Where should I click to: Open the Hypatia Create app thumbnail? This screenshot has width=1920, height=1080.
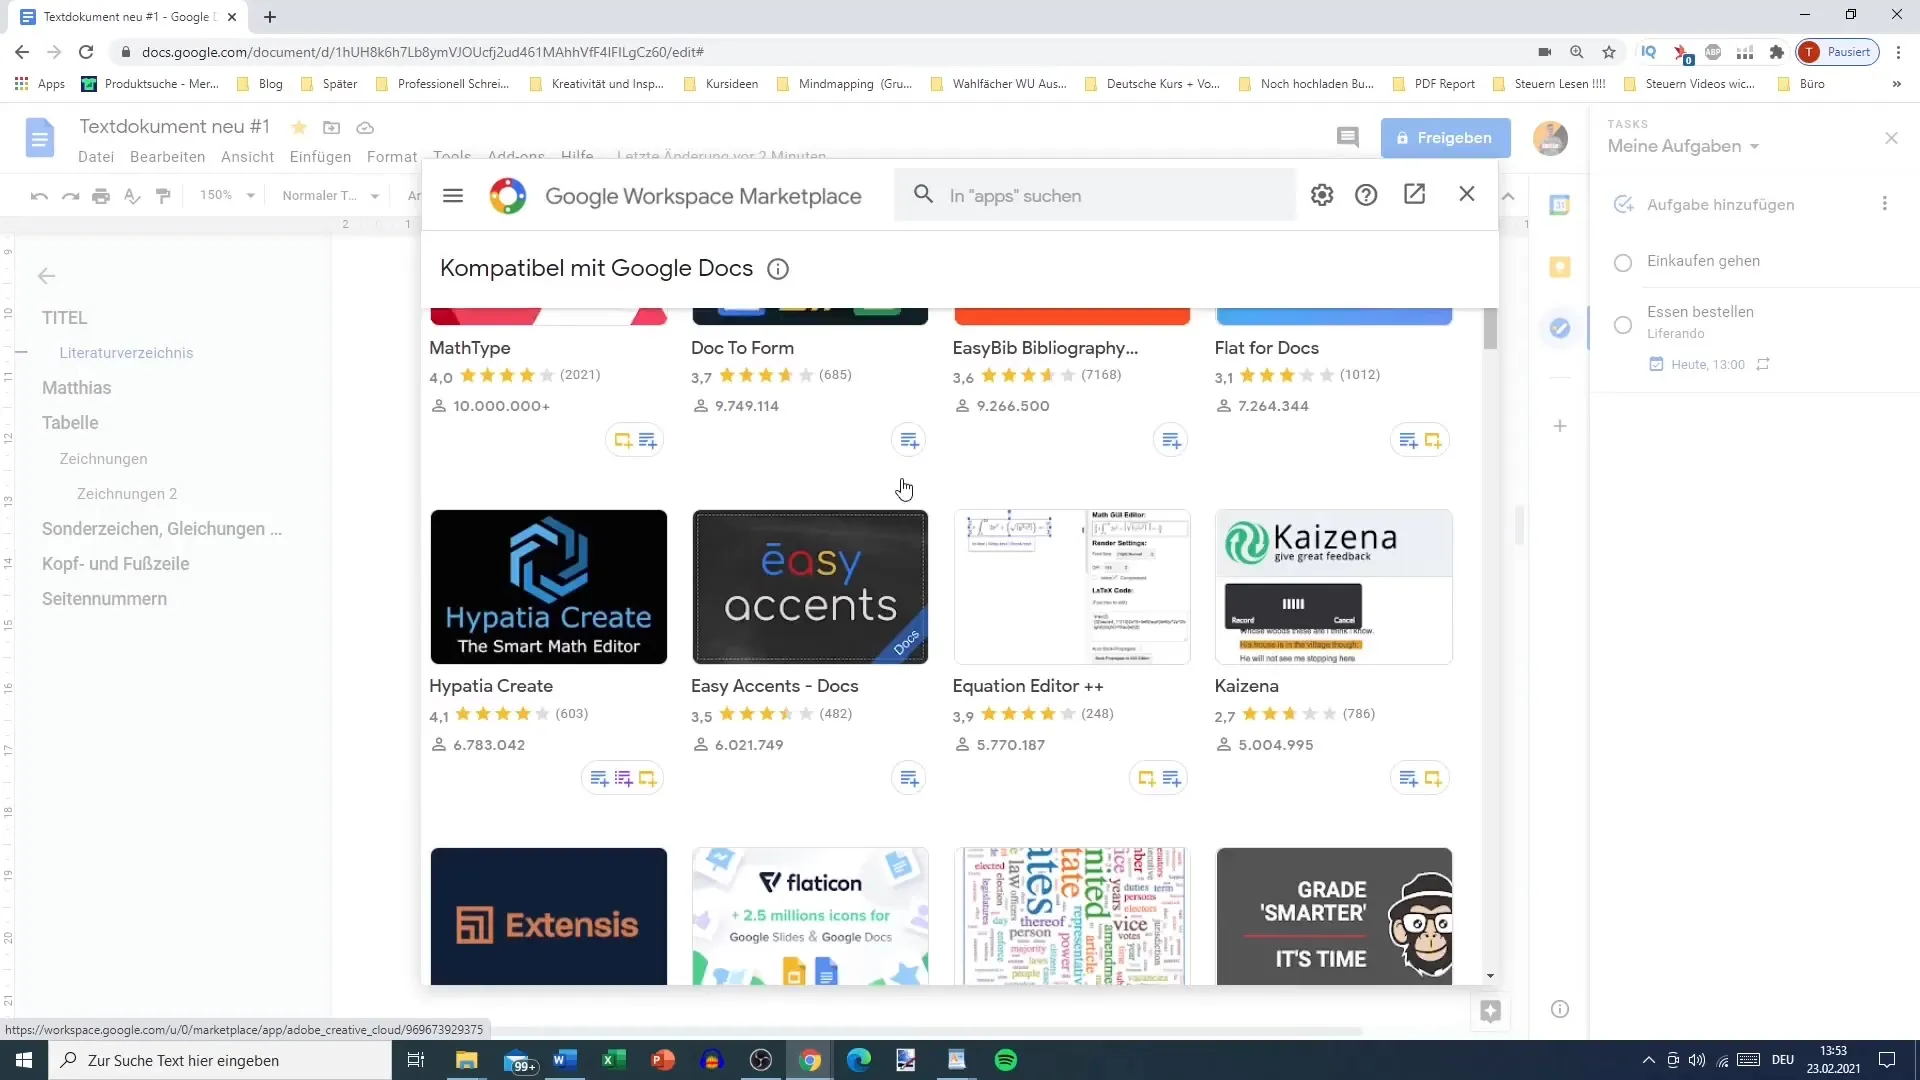pyautogui.click(x=549, y=587)
